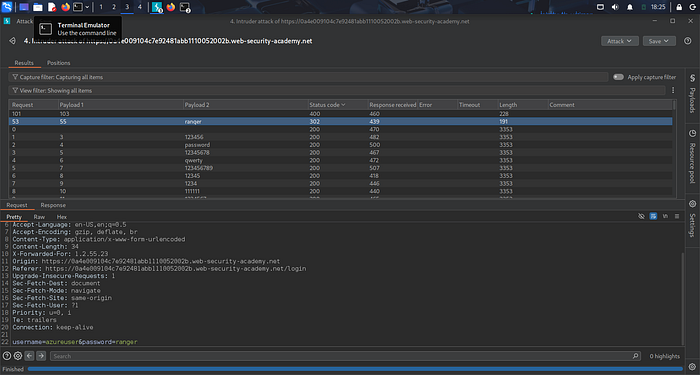Switch to workspace 2

click(x=114, y=7)
